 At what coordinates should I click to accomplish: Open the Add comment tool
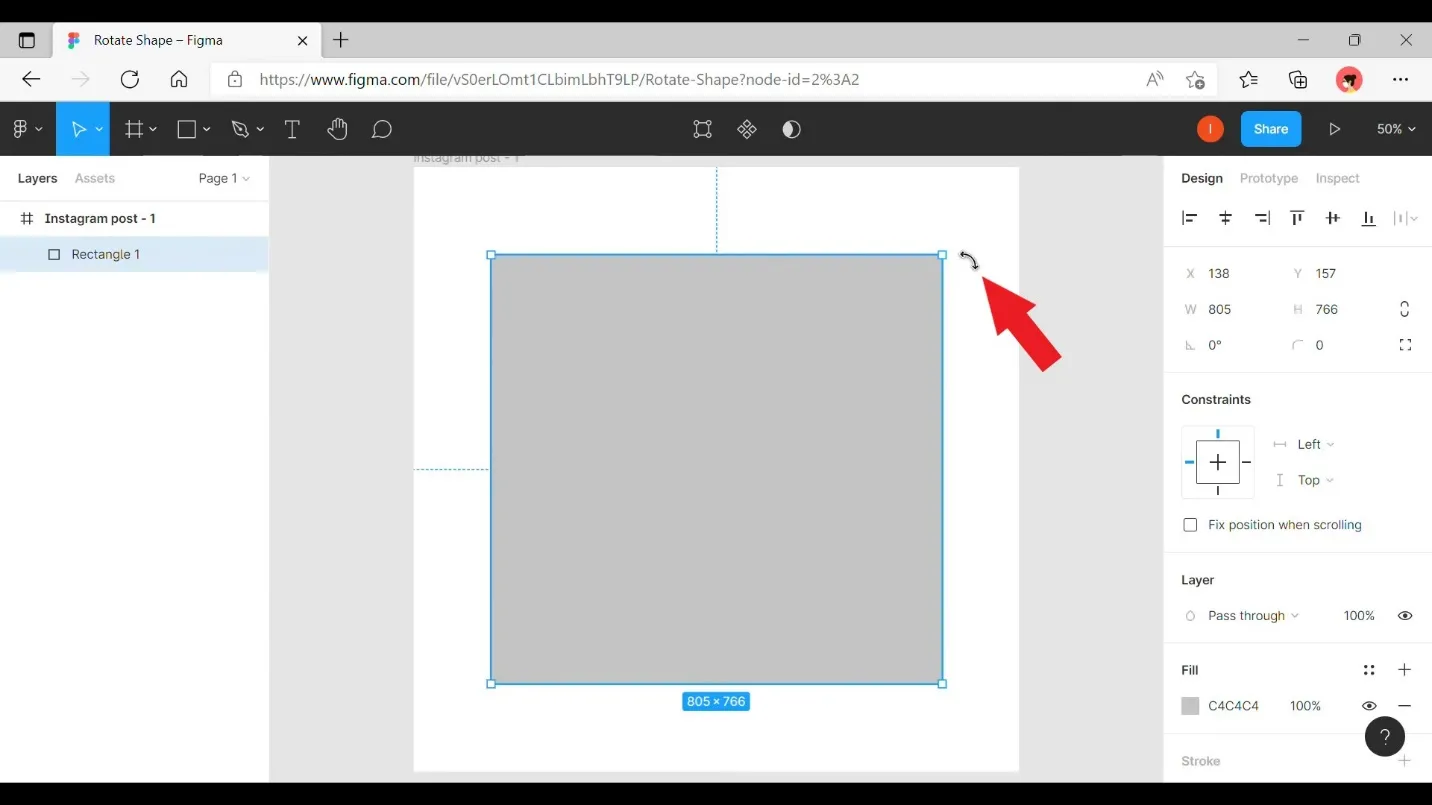coord(381,128)
